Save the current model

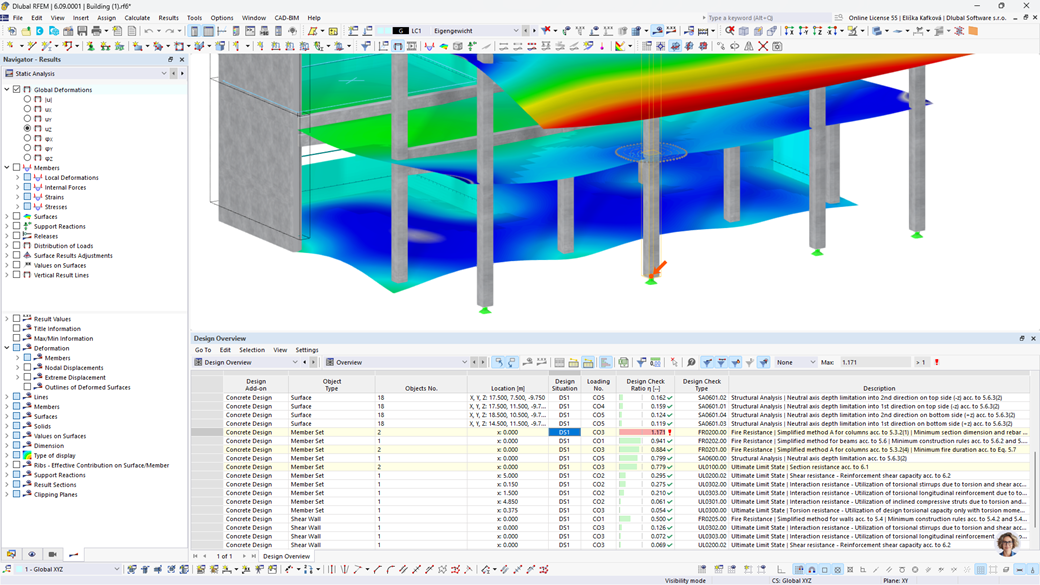click(x=81, y=32)
